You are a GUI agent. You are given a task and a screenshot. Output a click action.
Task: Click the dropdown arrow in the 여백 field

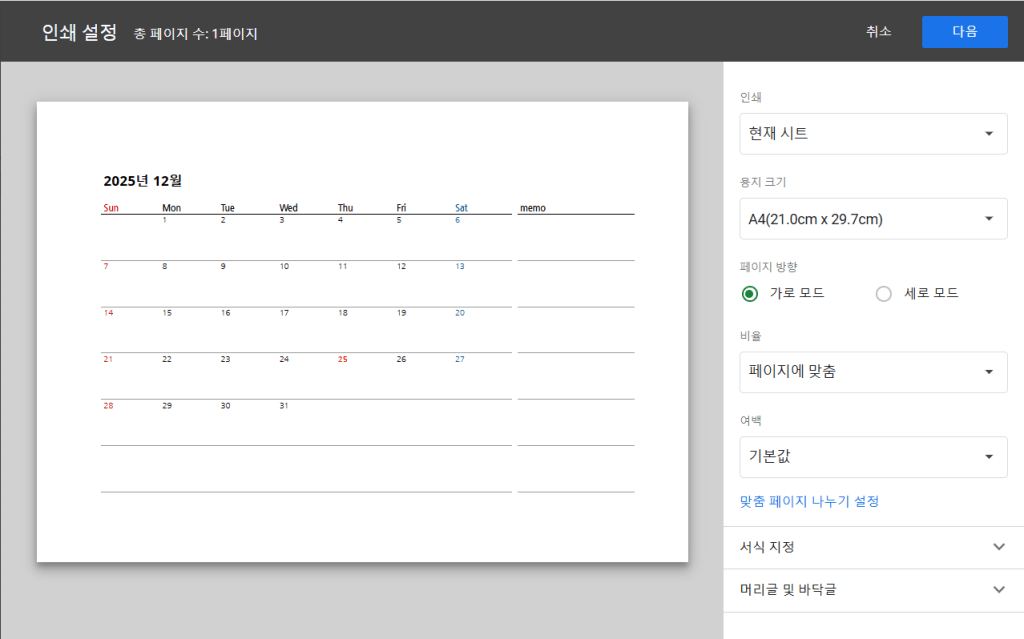pos(988,457)
